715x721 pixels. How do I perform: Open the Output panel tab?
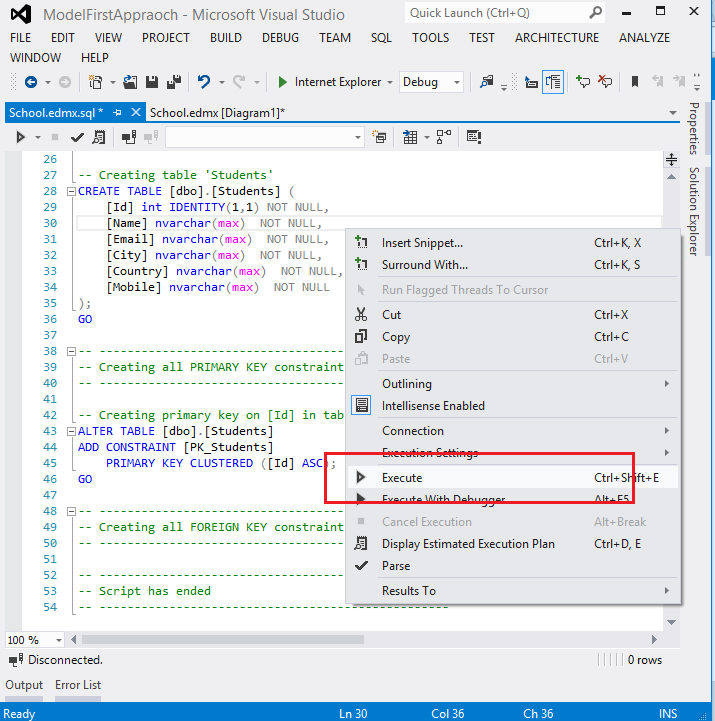click(x=24, y=685)
